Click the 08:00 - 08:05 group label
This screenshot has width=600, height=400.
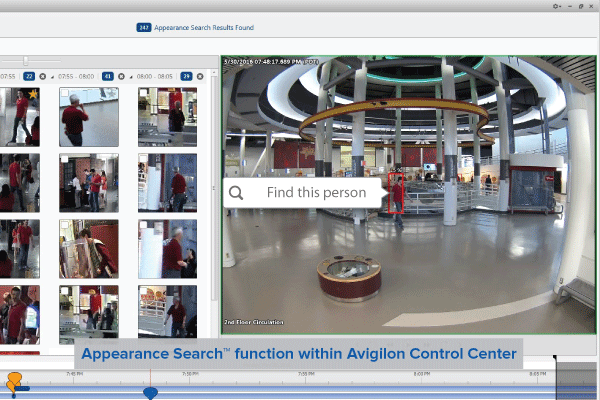(155, 77)
